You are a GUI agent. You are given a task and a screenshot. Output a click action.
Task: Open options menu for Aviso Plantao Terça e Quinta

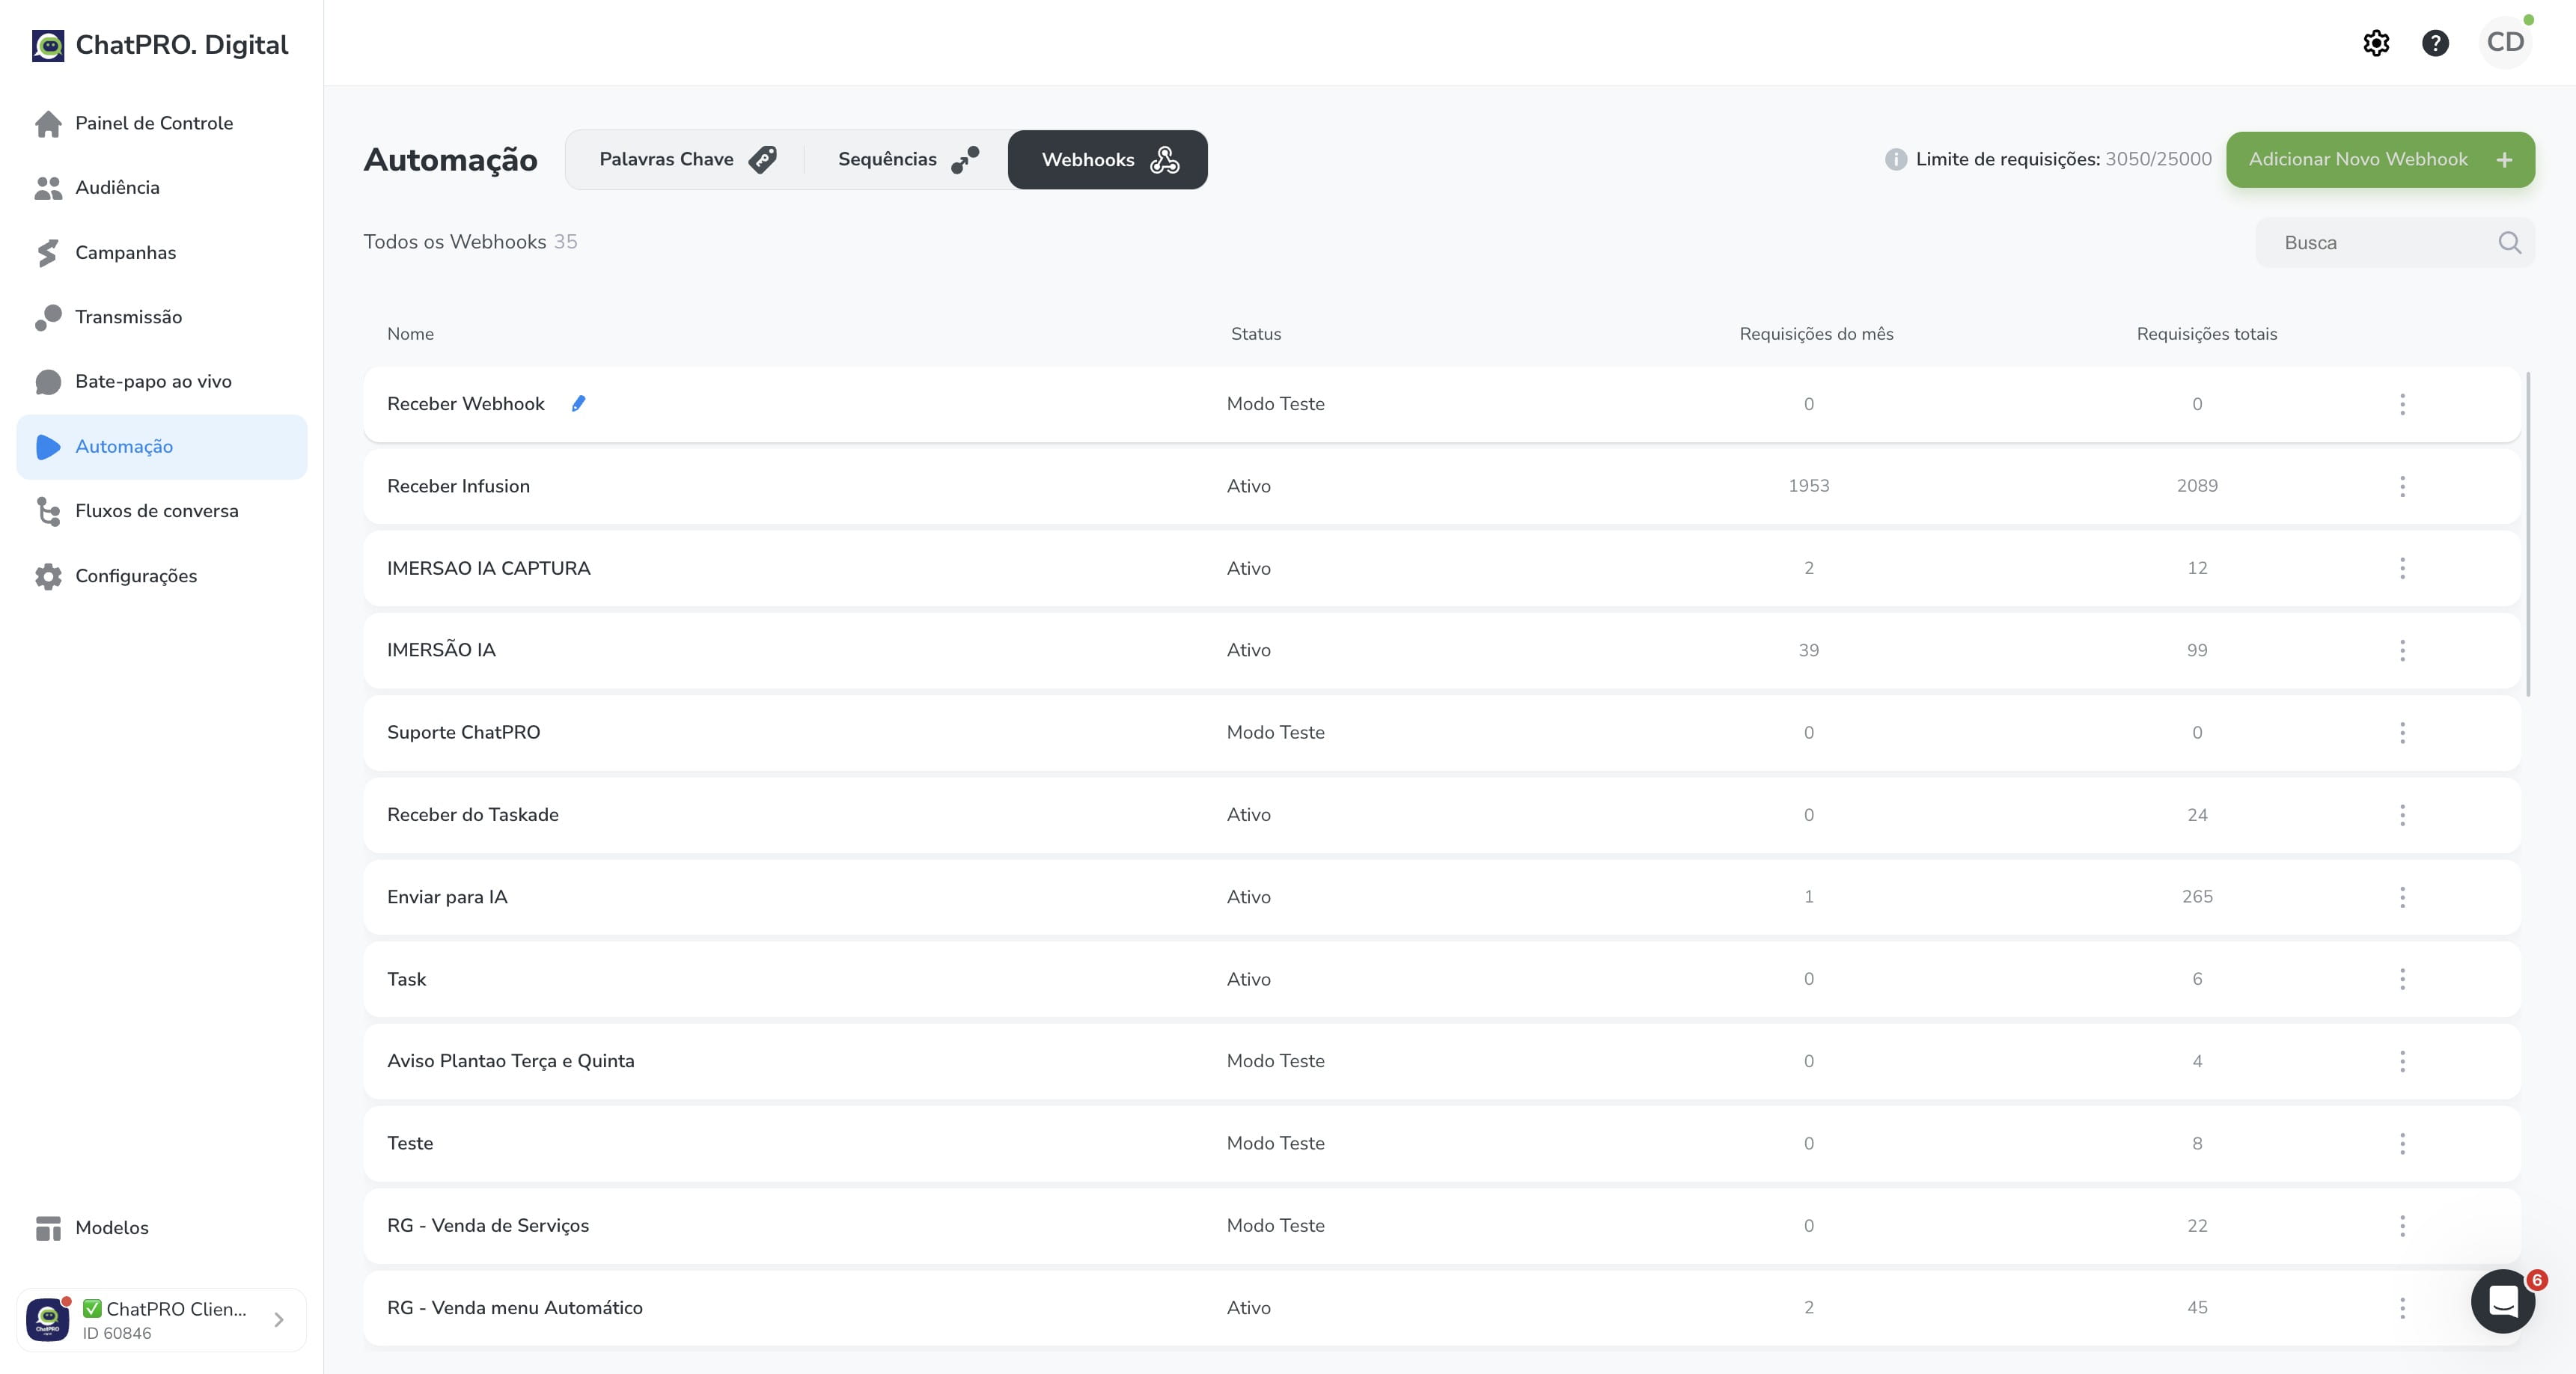tap(2402, 1061)
